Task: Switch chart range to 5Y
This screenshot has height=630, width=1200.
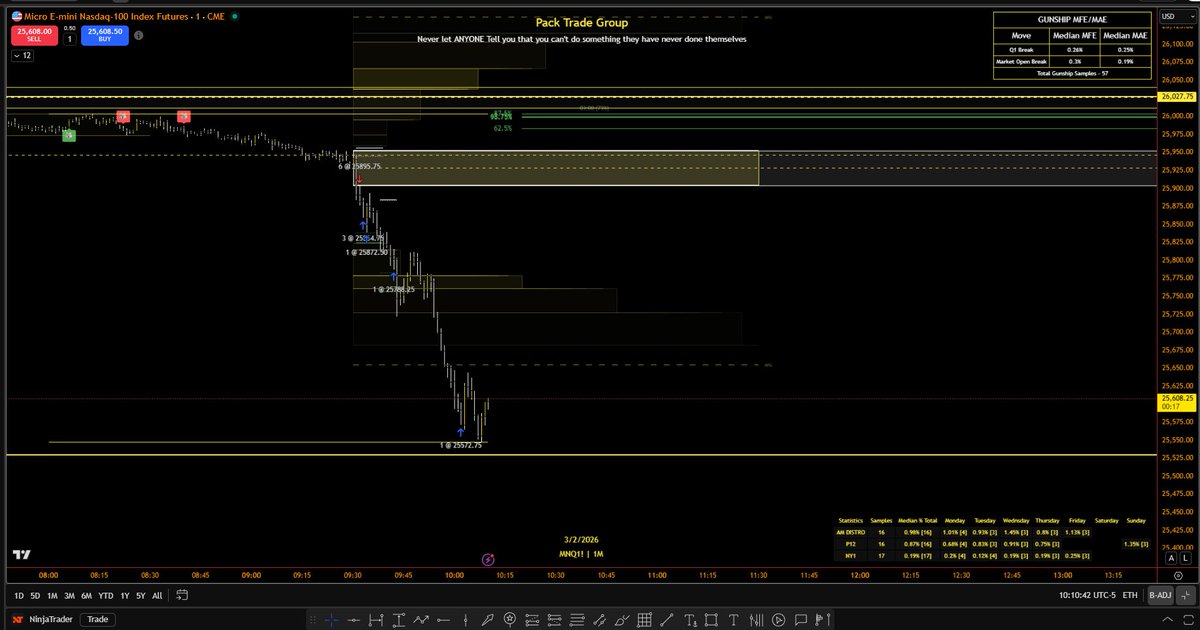Action: [x=140, y=595]
